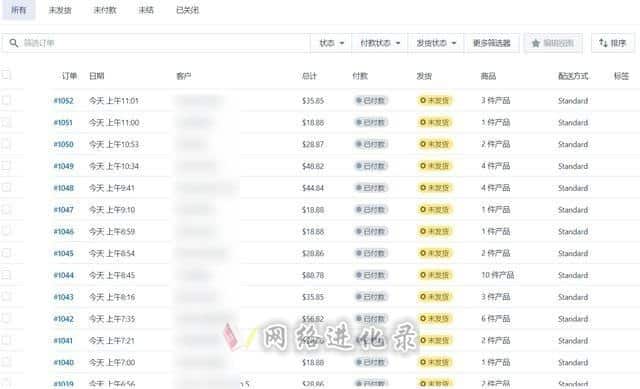Switch to the 未发货 tab
Image resolution: width=640 pixels, height=389 pixels.
[x=60, y=10]
